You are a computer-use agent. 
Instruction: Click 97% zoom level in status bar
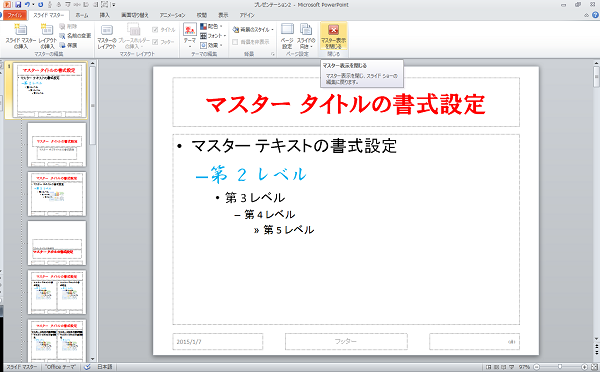[x=524, y=367]
